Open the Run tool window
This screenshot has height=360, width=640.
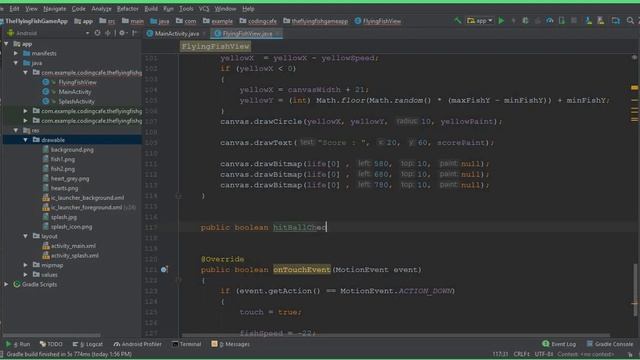[18, 344]
